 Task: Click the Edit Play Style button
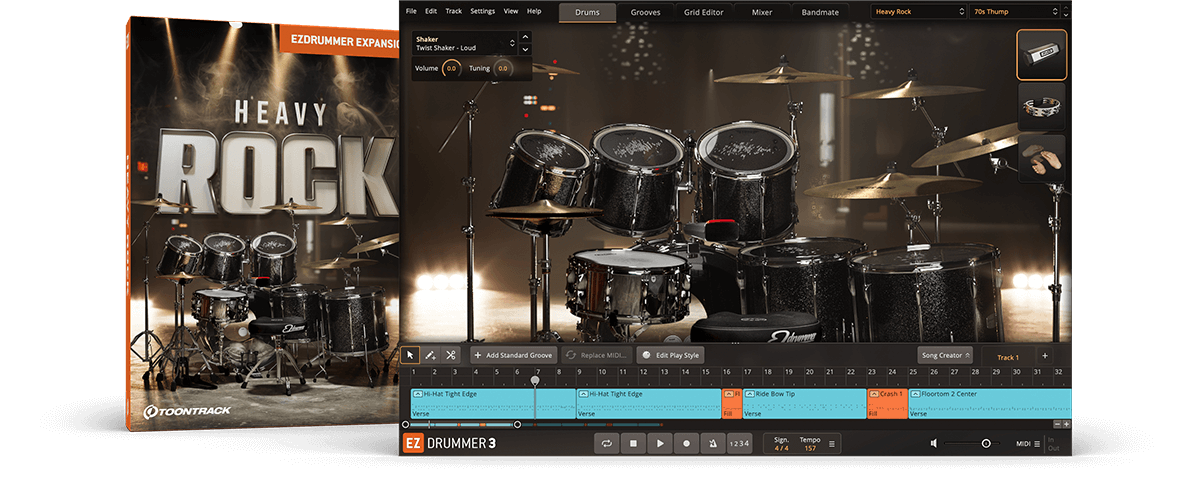point(671,355)
